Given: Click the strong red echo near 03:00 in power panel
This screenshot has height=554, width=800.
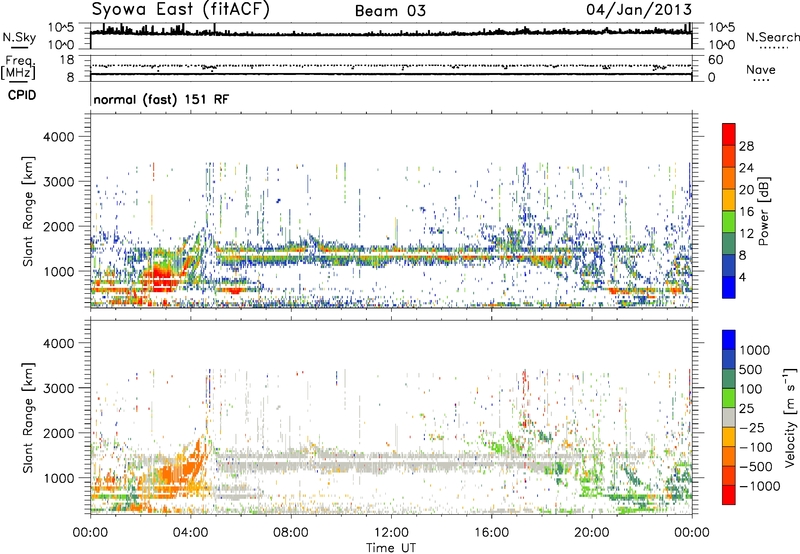Looking at the screenshot, I should 162,278.
